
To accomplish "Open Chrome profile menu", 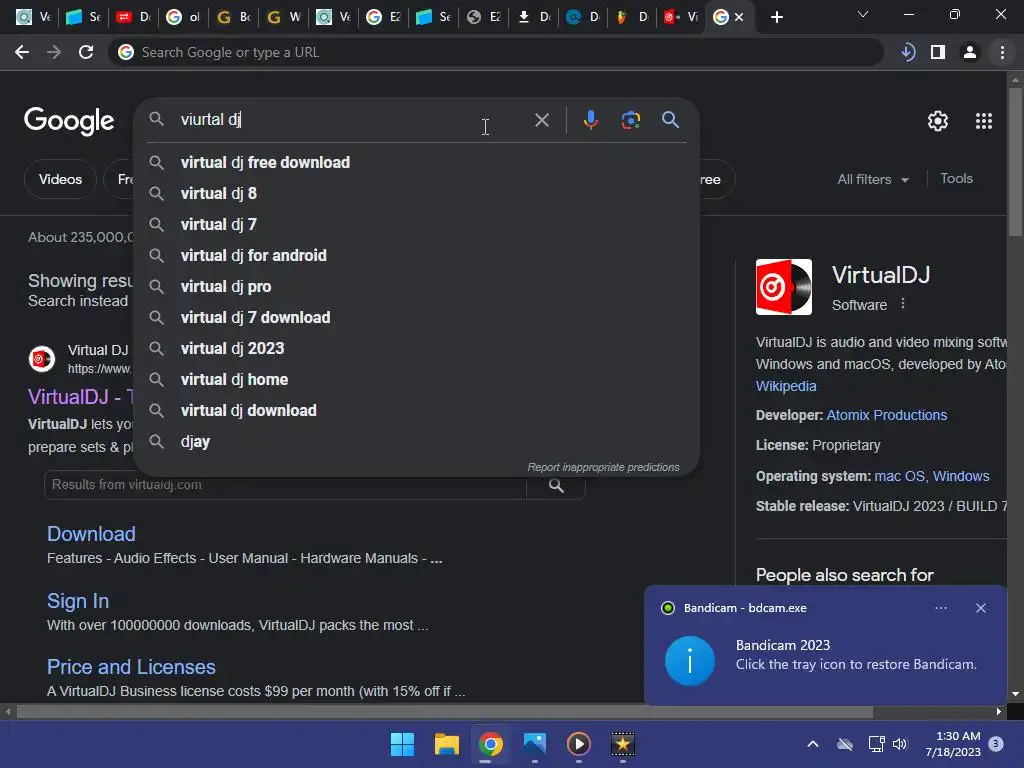I will pos(970,52).
